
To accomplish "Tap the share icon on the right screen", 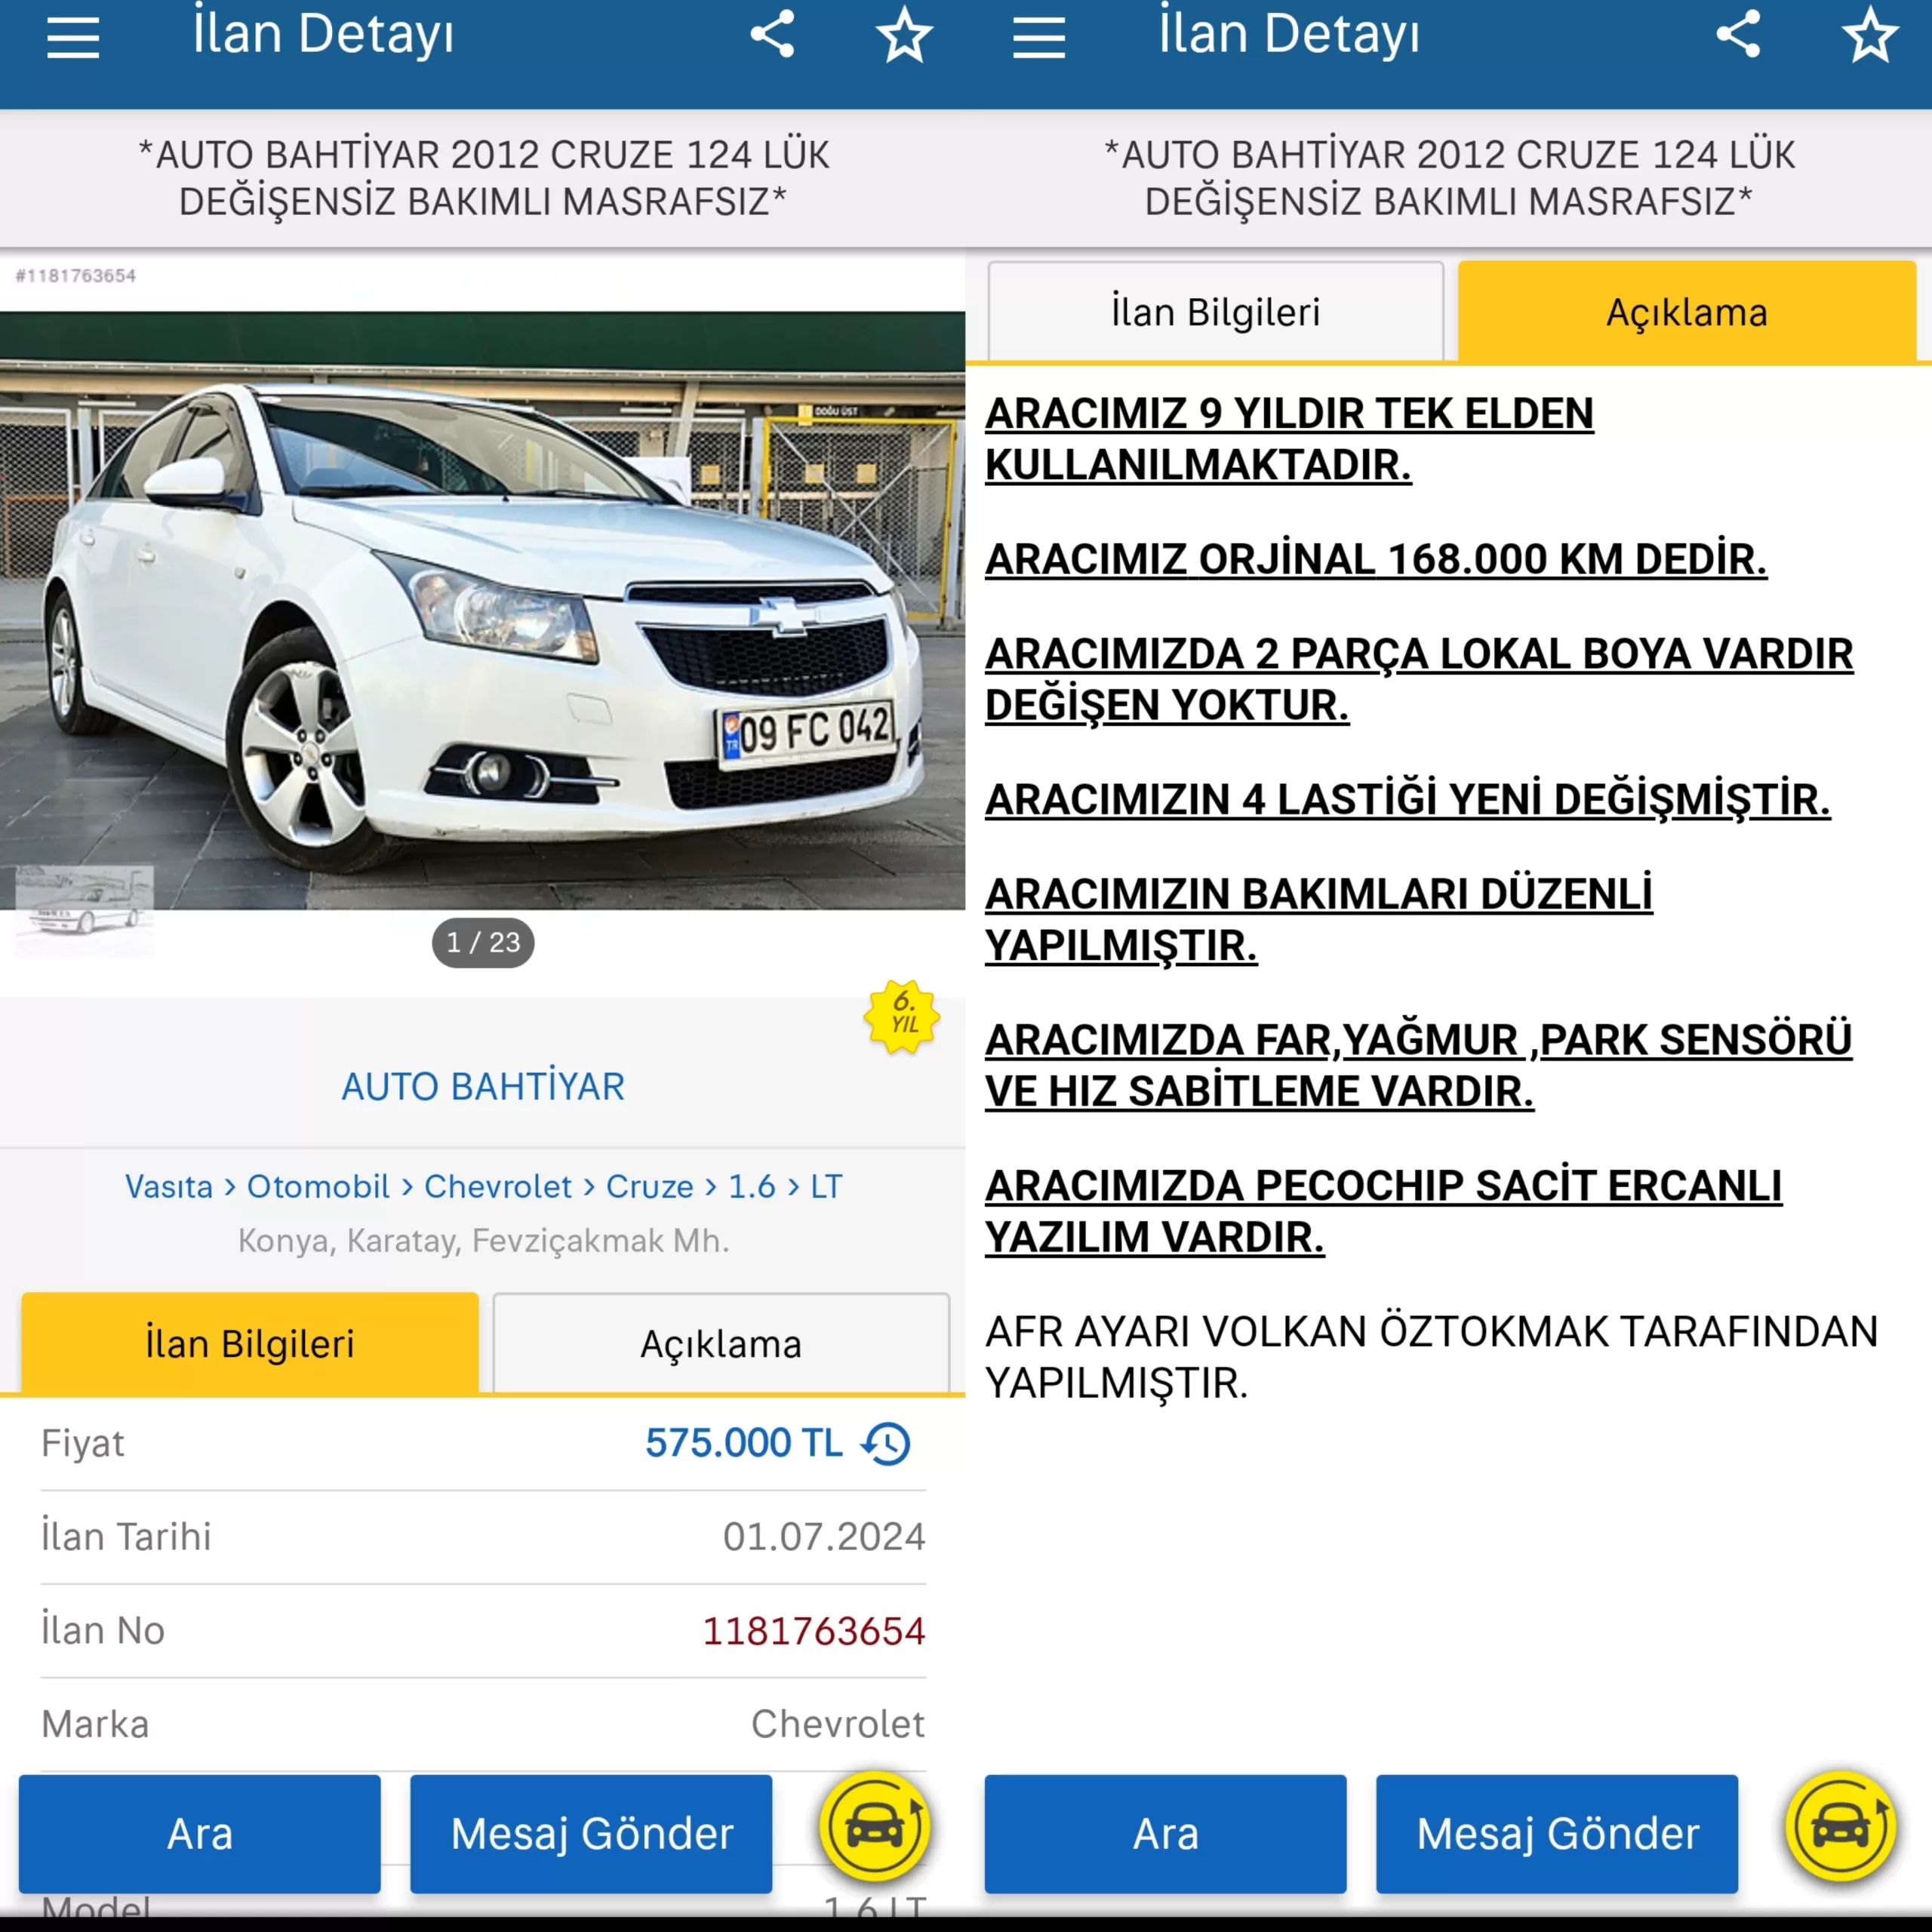I will pos(1739,35).
